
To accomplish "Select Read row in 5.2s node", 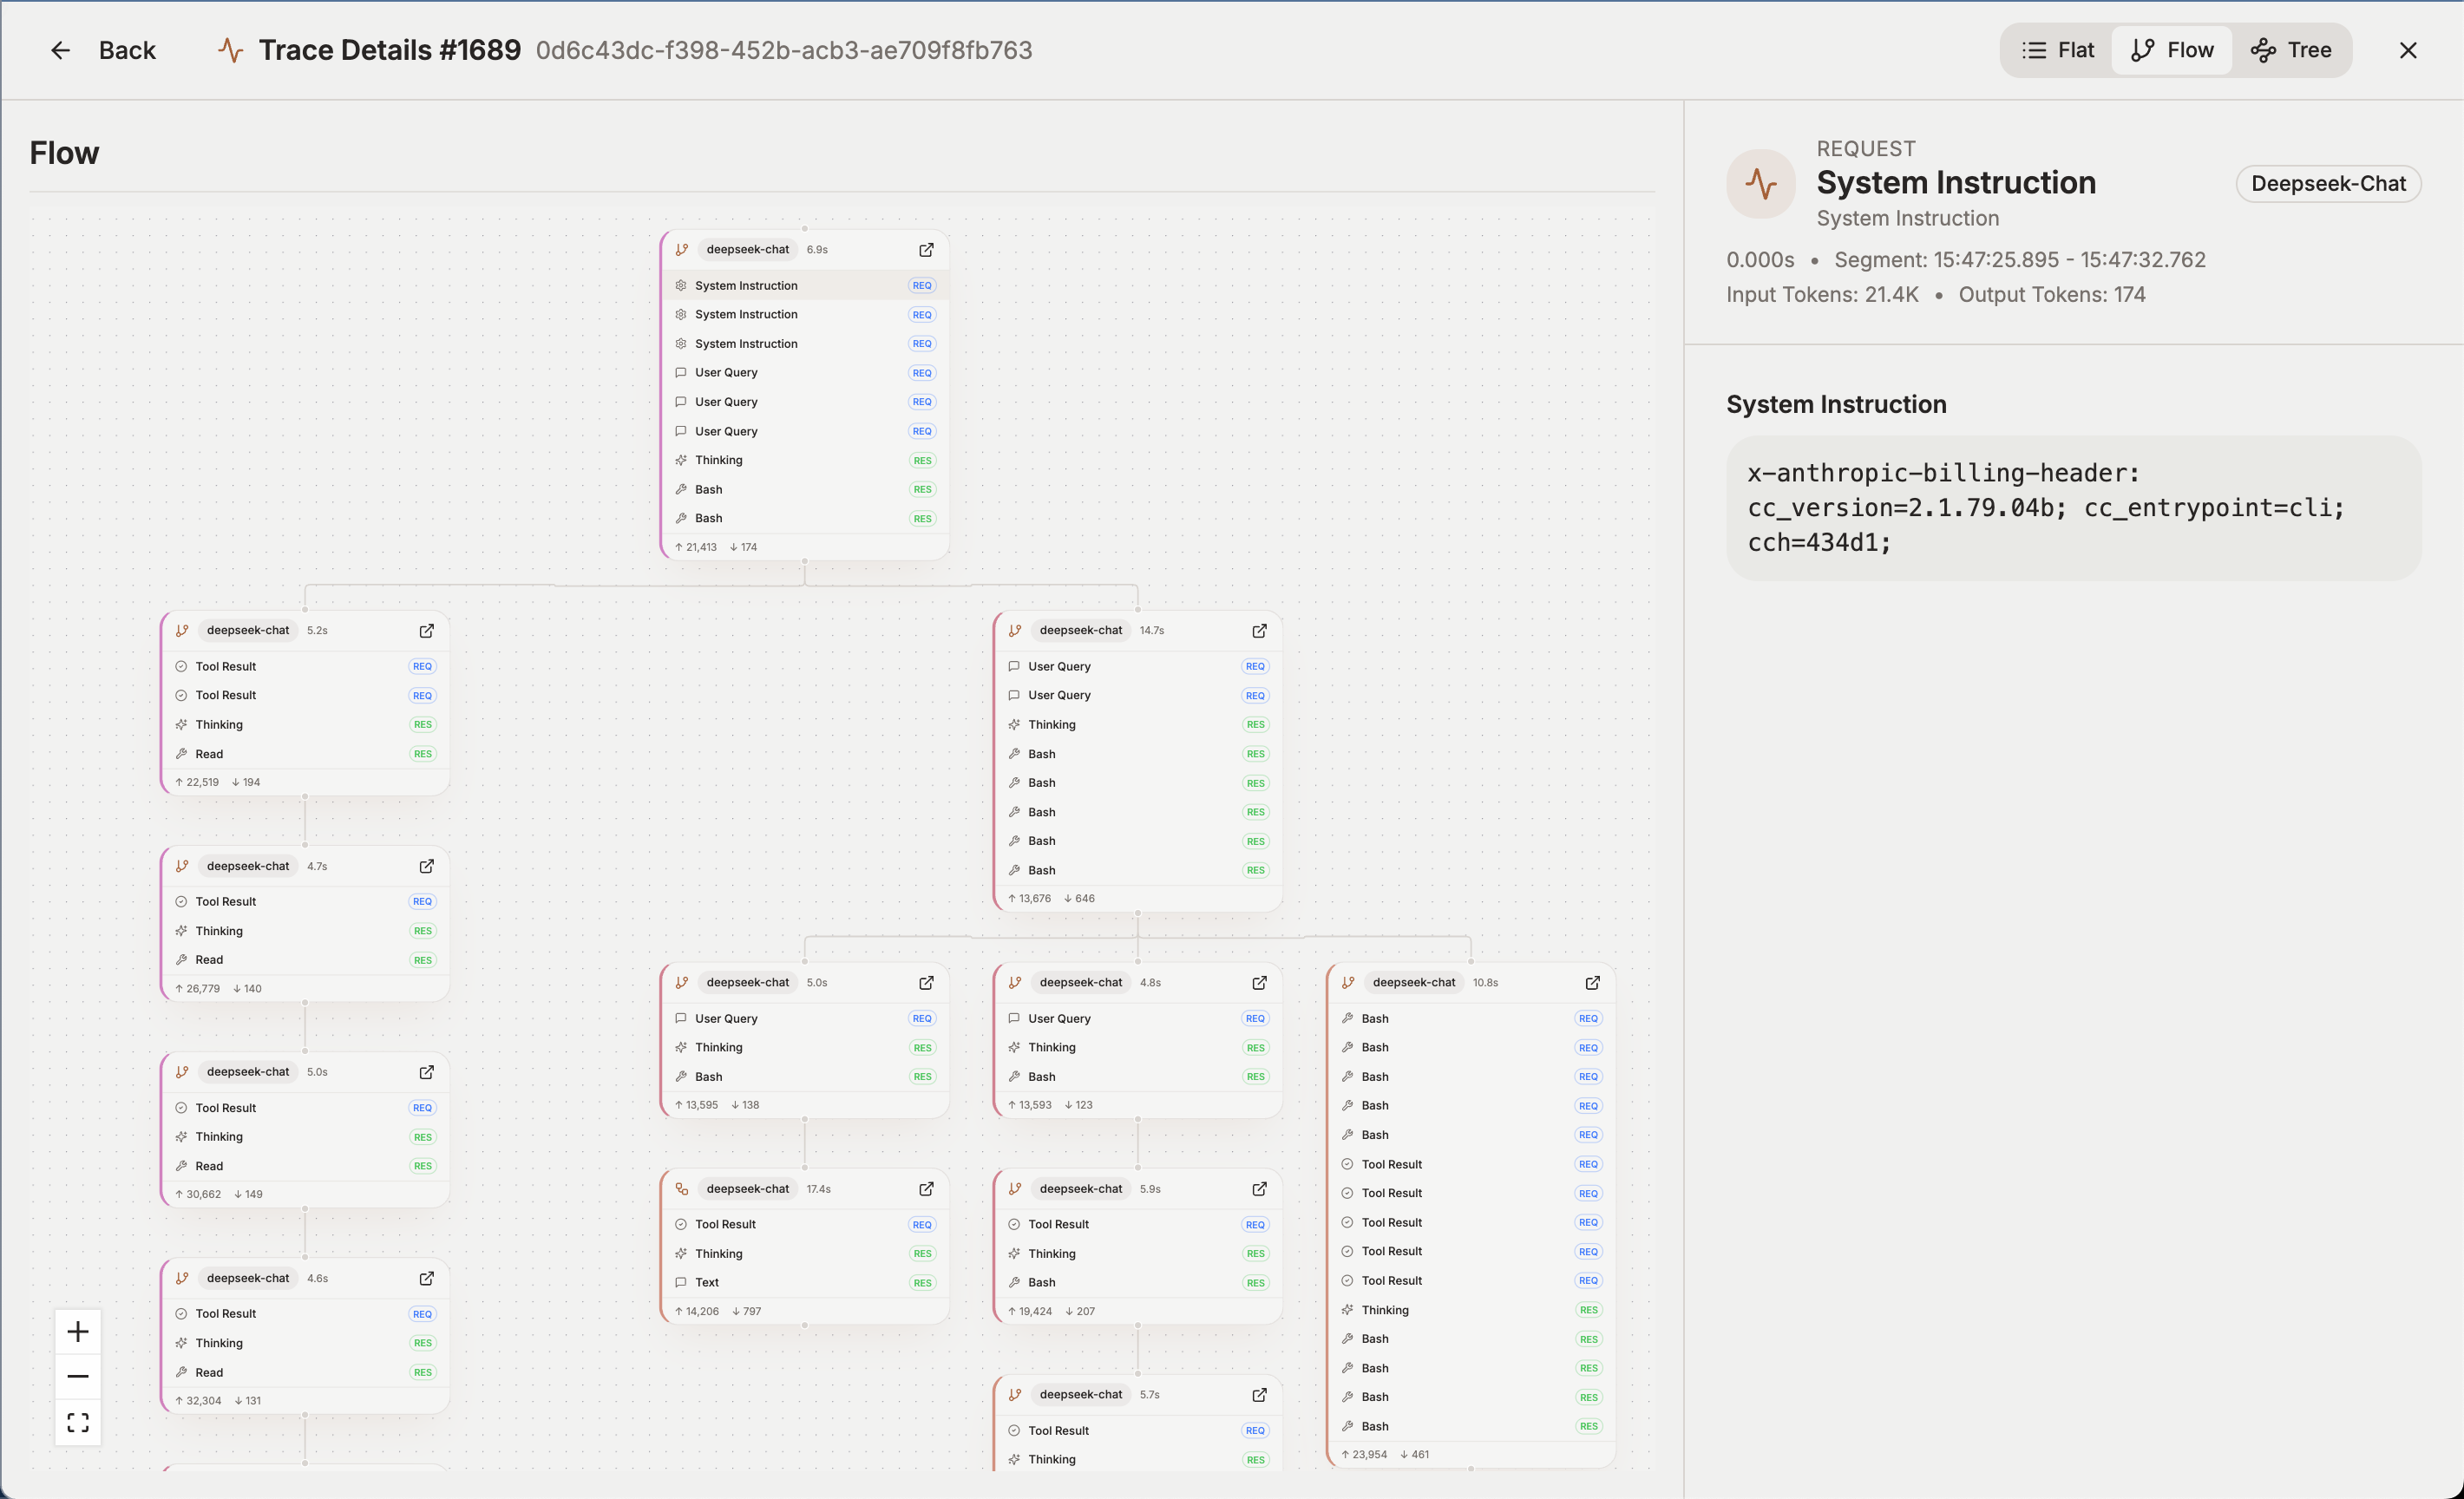I will tap(209, 754).
